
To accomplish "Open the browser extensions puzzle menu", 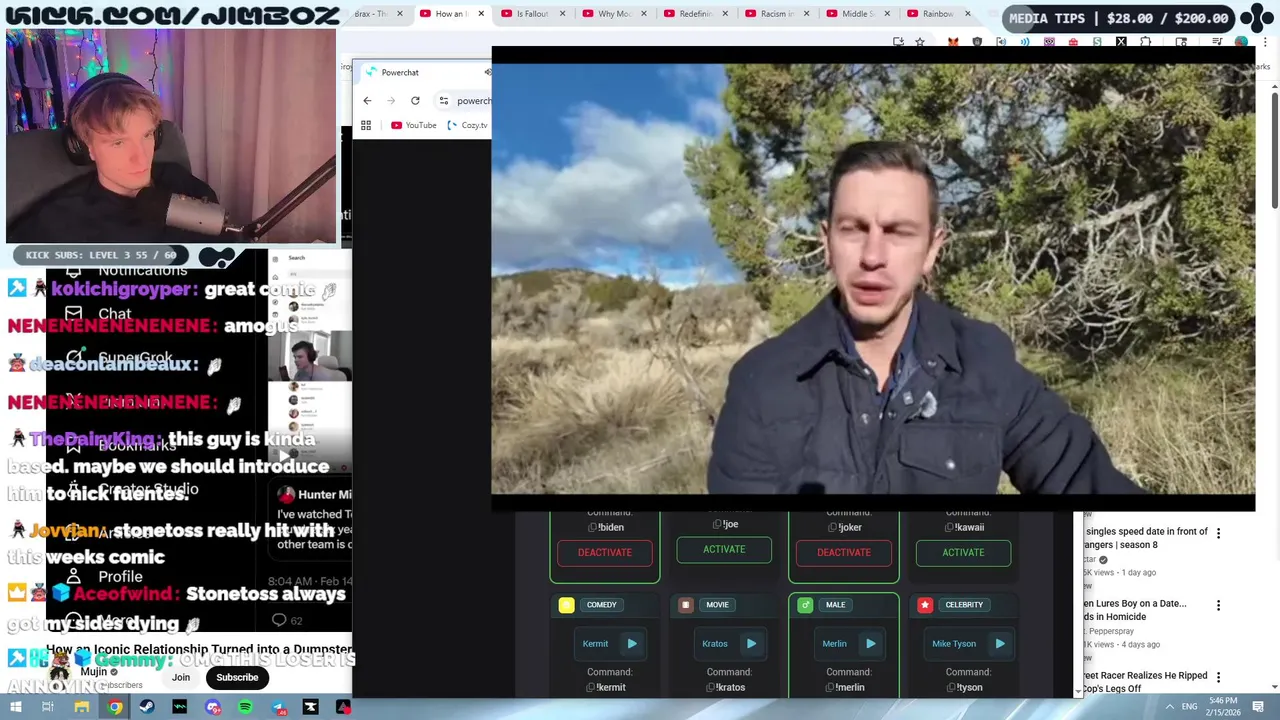I will (x=1145, y=42).
